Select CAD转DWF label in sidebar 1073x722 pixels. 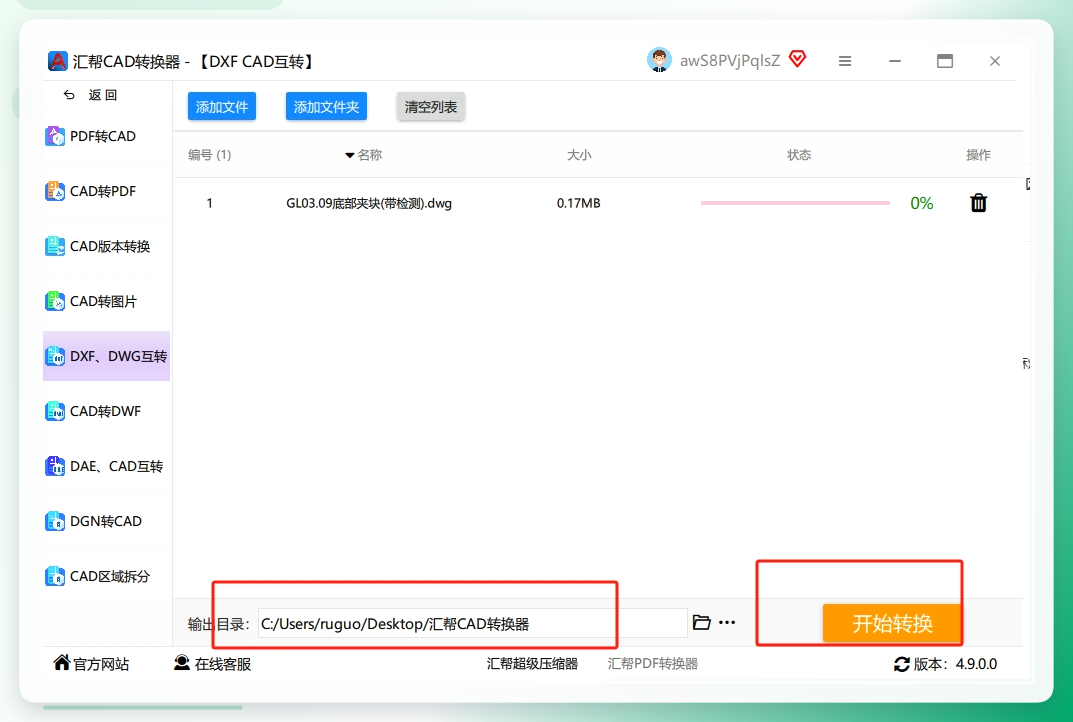105,411
